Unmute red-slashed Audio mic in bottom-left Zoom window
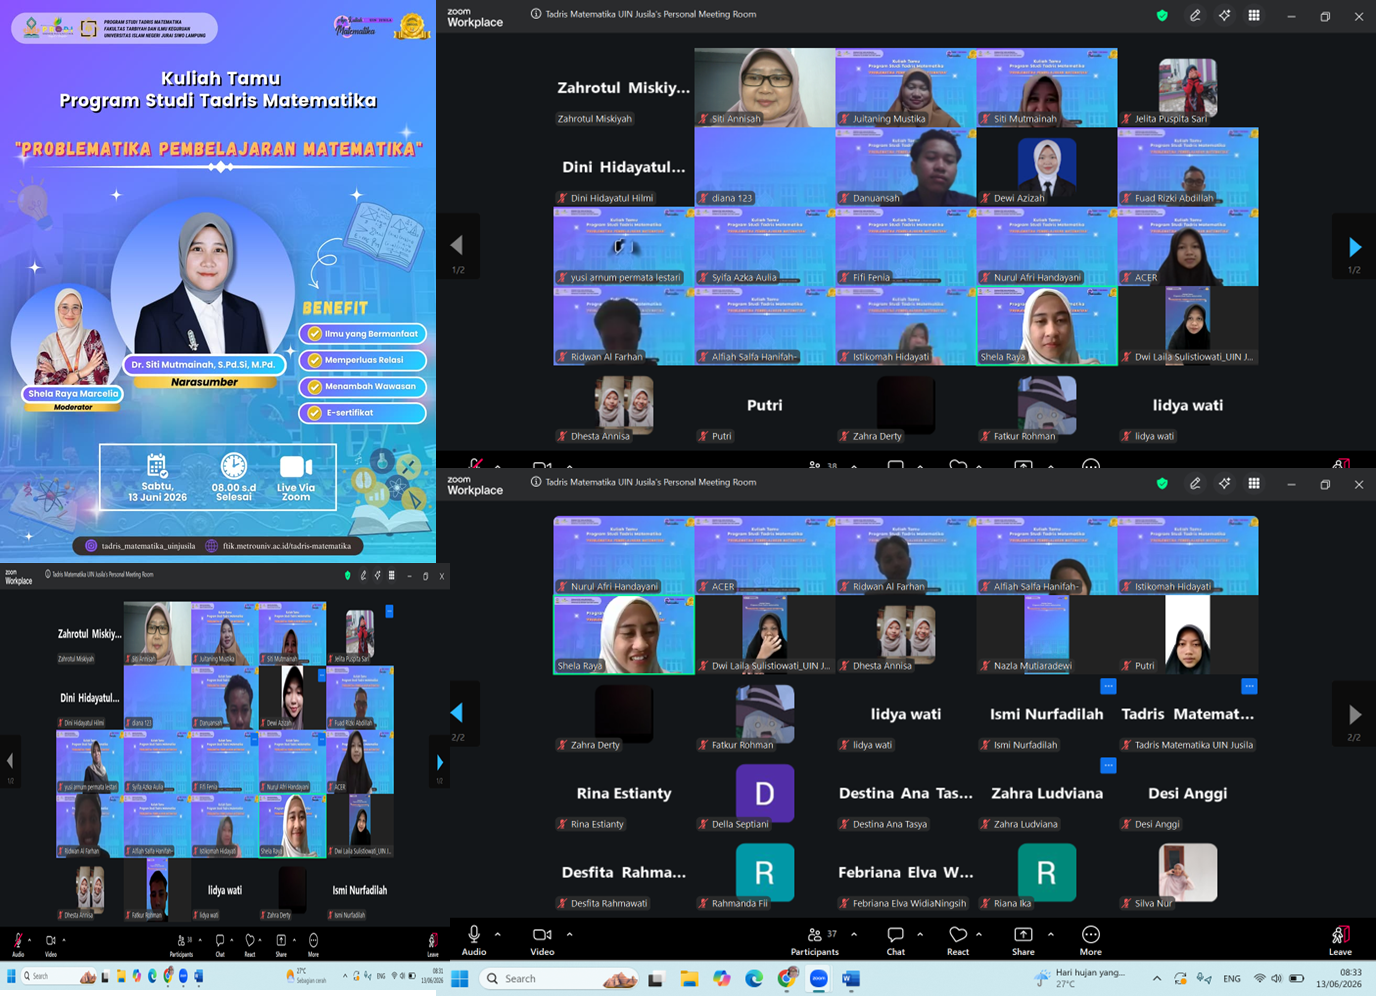 click(x=18, y=943)
